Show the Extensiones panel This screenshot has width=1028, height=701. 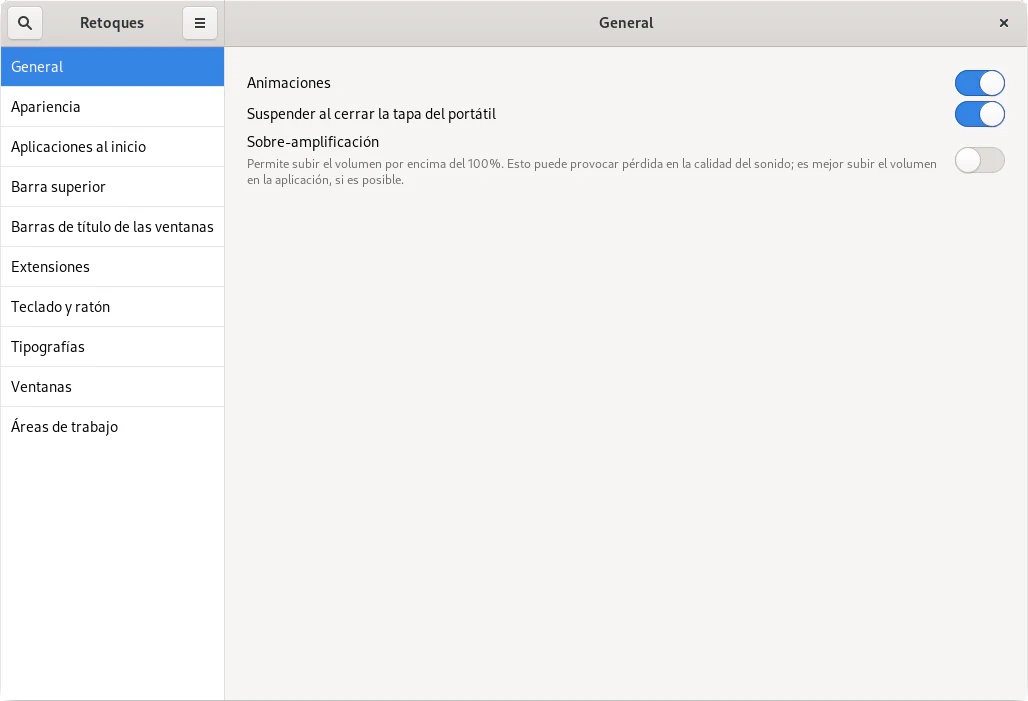tap(112, 267)
